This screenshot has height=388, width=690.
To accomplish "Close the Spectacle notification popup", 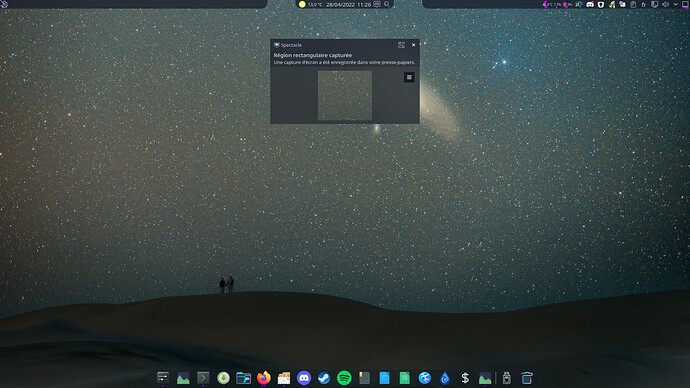I will coord(413,45).
